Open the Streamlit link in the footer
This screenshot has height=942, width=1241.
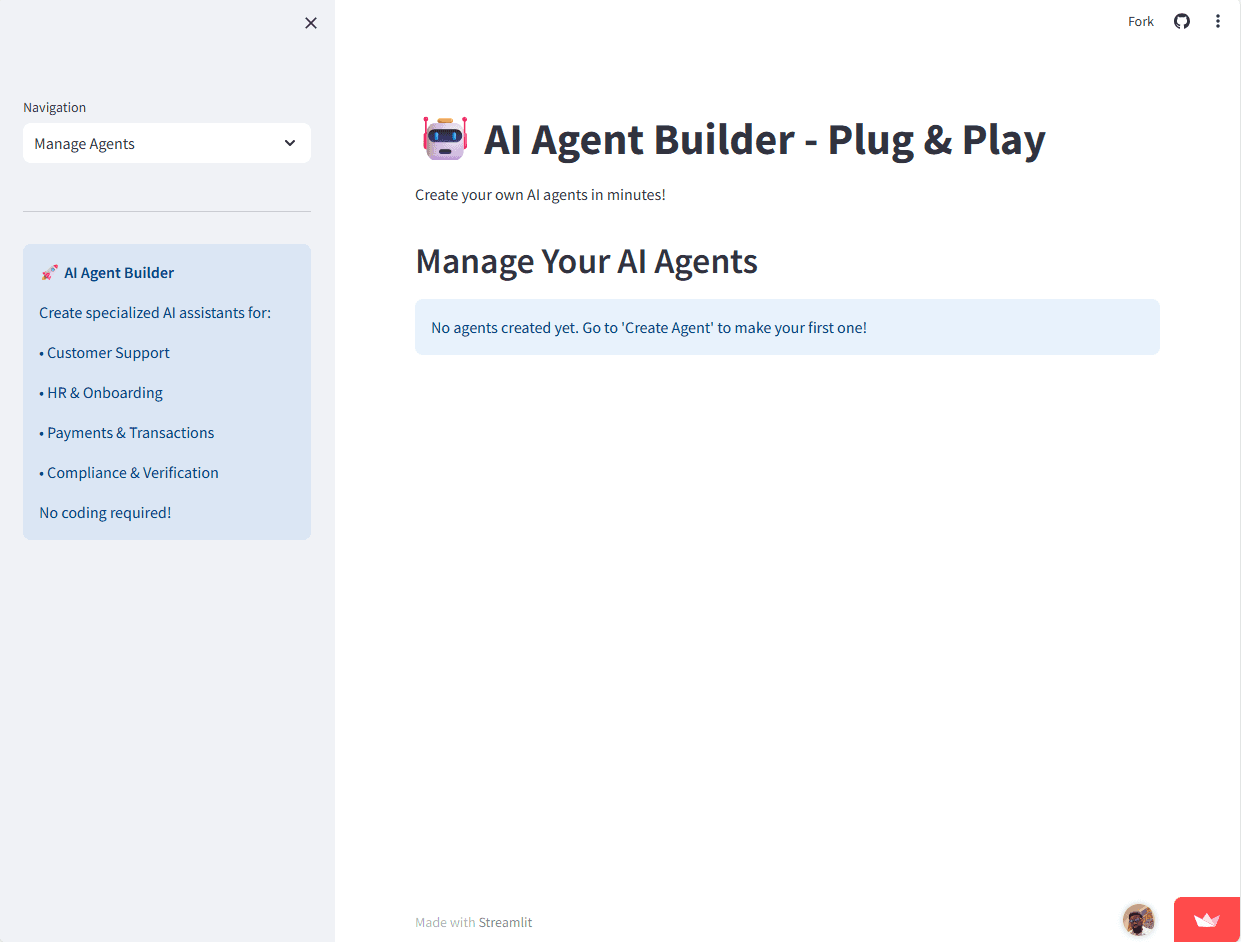click(505, 921)
